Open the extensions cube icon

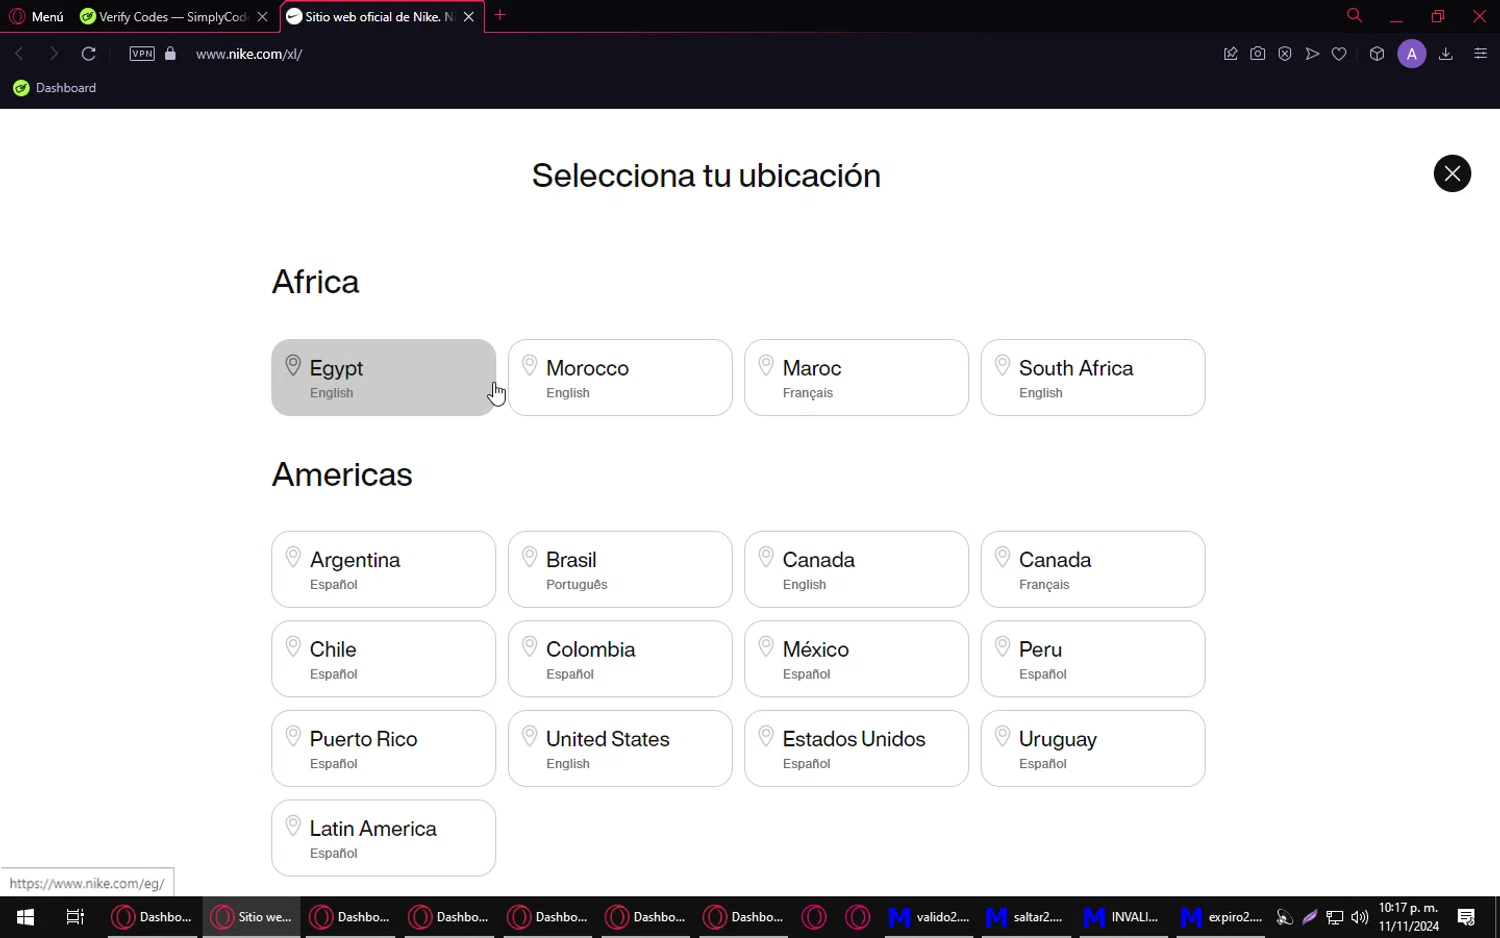pyautogui.click(x=1377, y=54)
